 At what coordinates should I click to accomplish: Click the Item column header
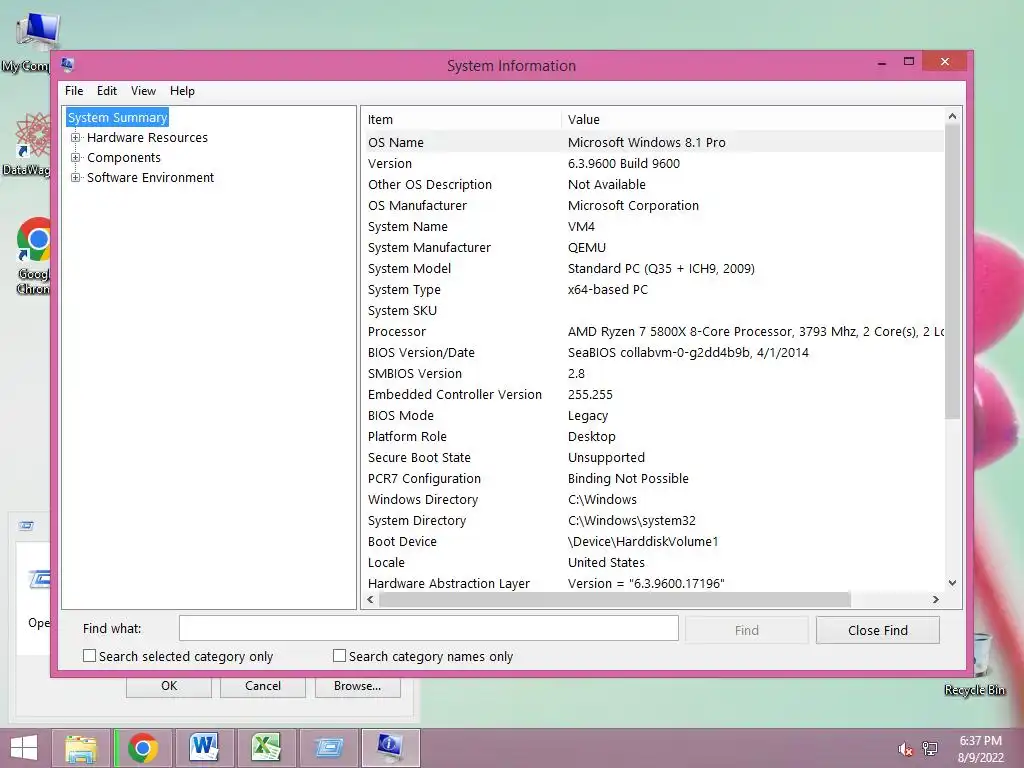462,120
